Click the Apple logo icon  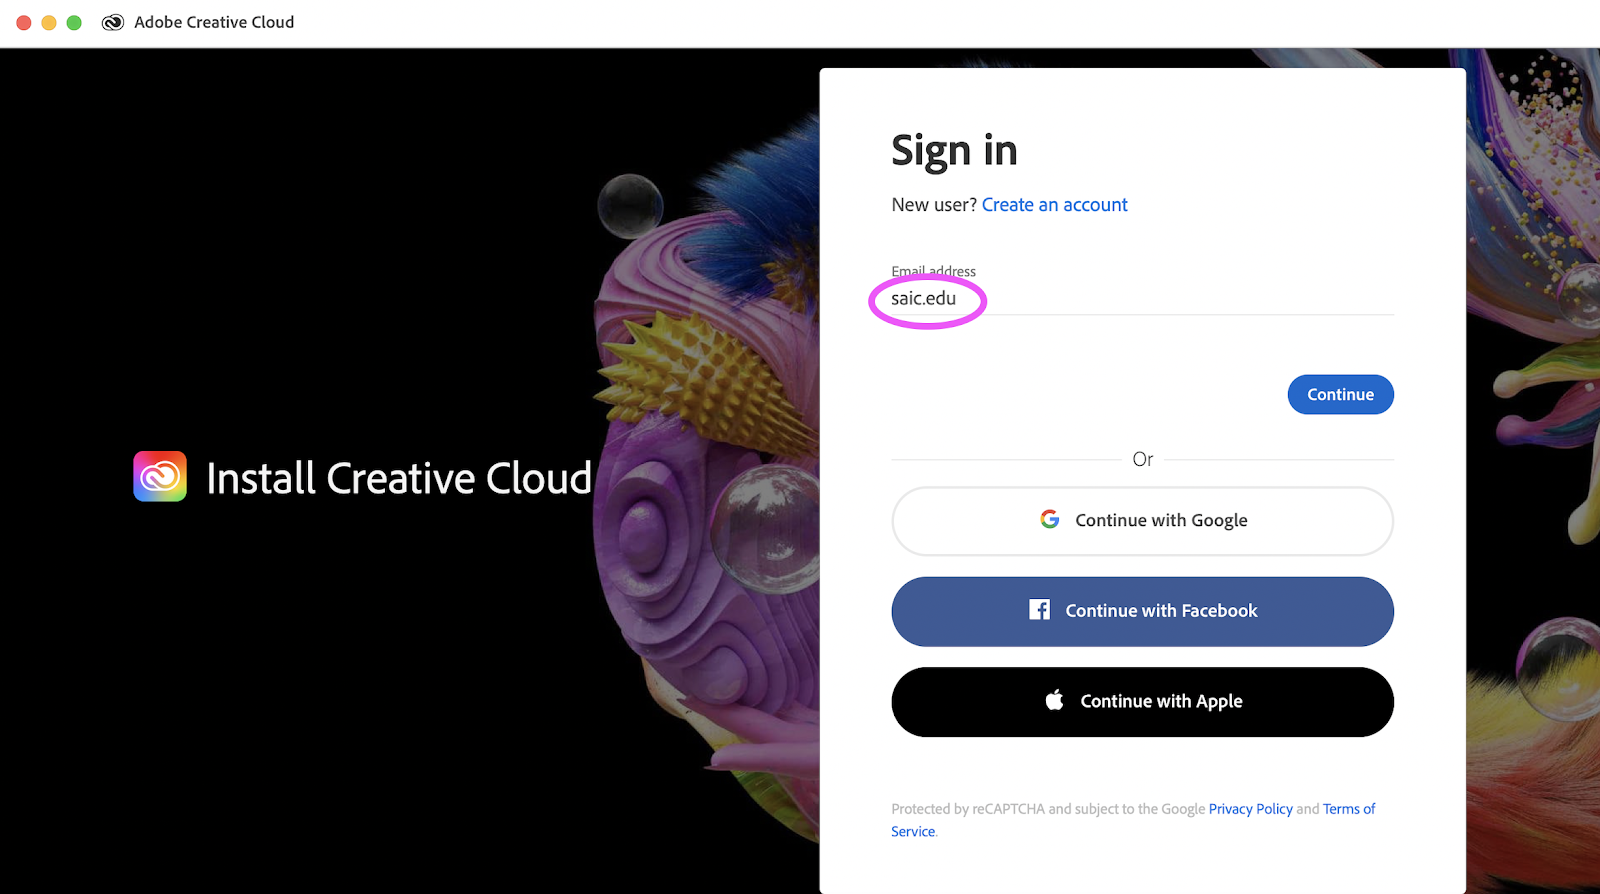click(x=1054, y=700)
